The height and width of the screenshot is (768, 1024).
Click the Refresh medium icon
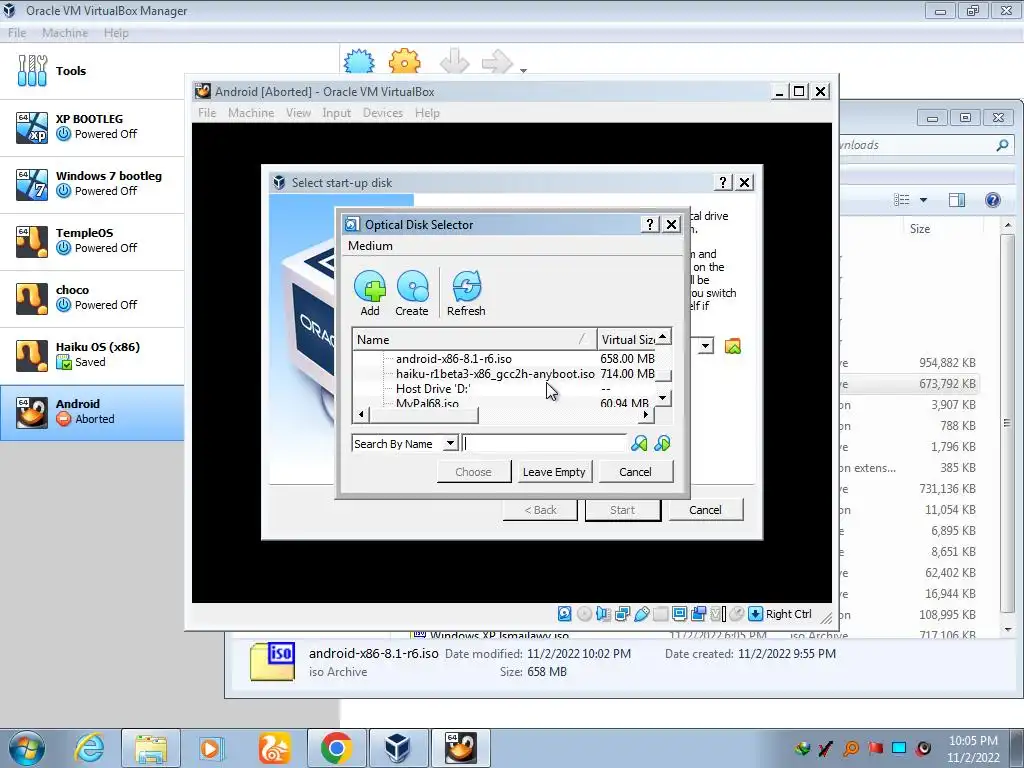[x=466, y=286]
